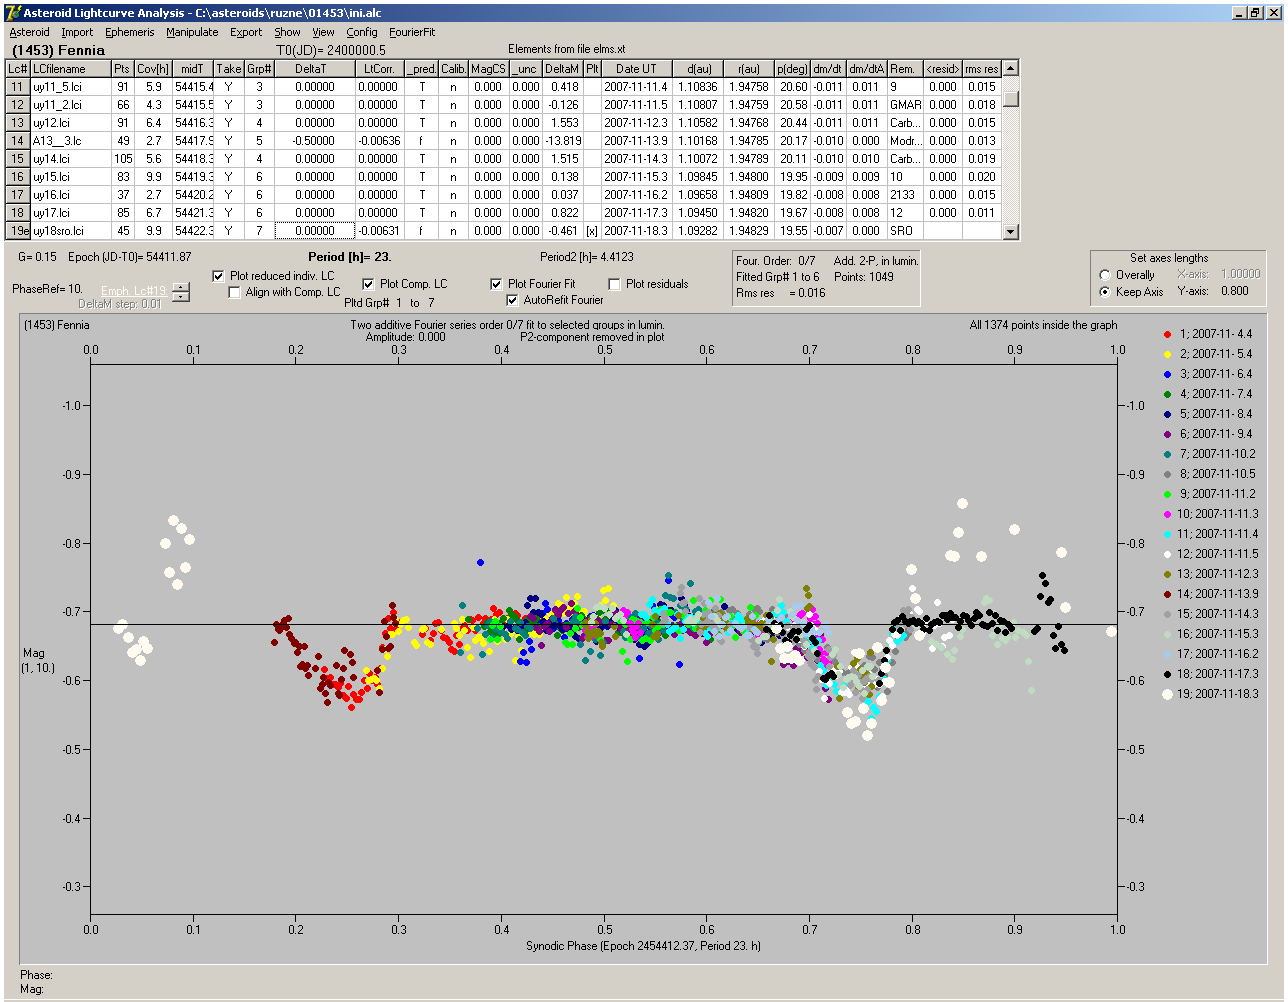Click filename cell uy11_5.lci

pyautogui.click(x=70, y=87)
